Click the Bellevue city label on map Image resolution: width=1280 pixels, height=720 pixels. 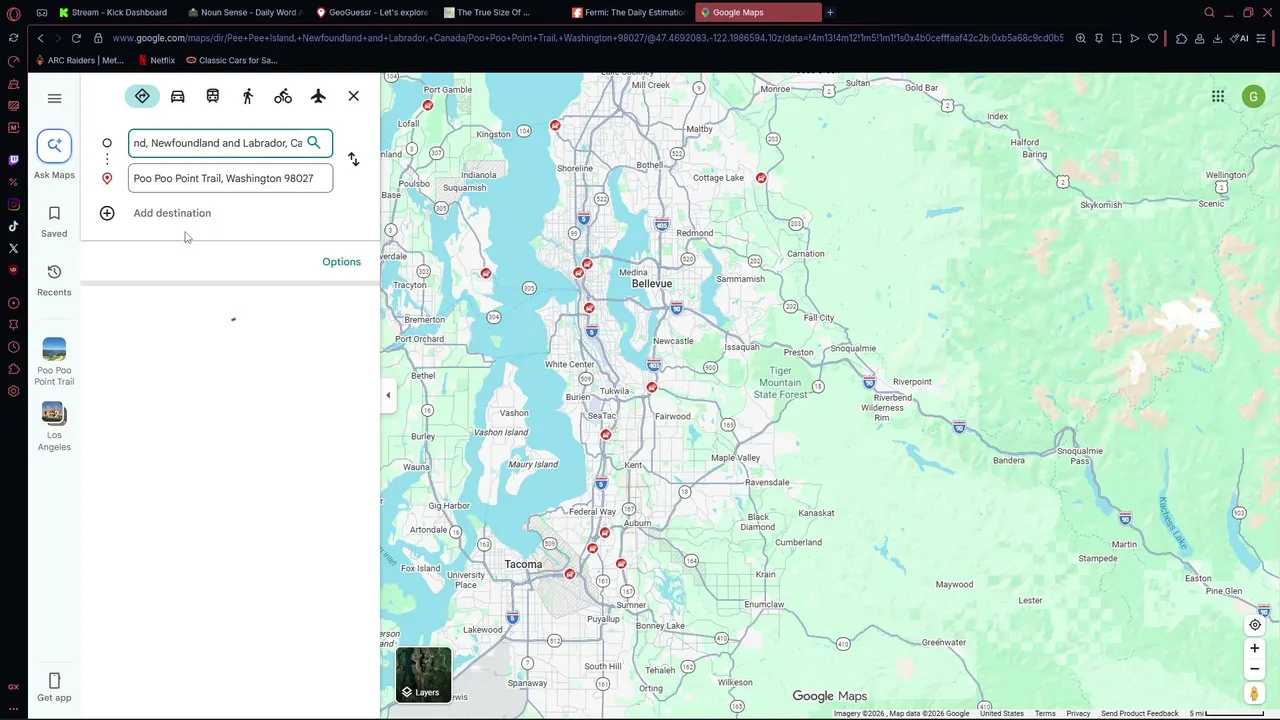coord(652,284)
